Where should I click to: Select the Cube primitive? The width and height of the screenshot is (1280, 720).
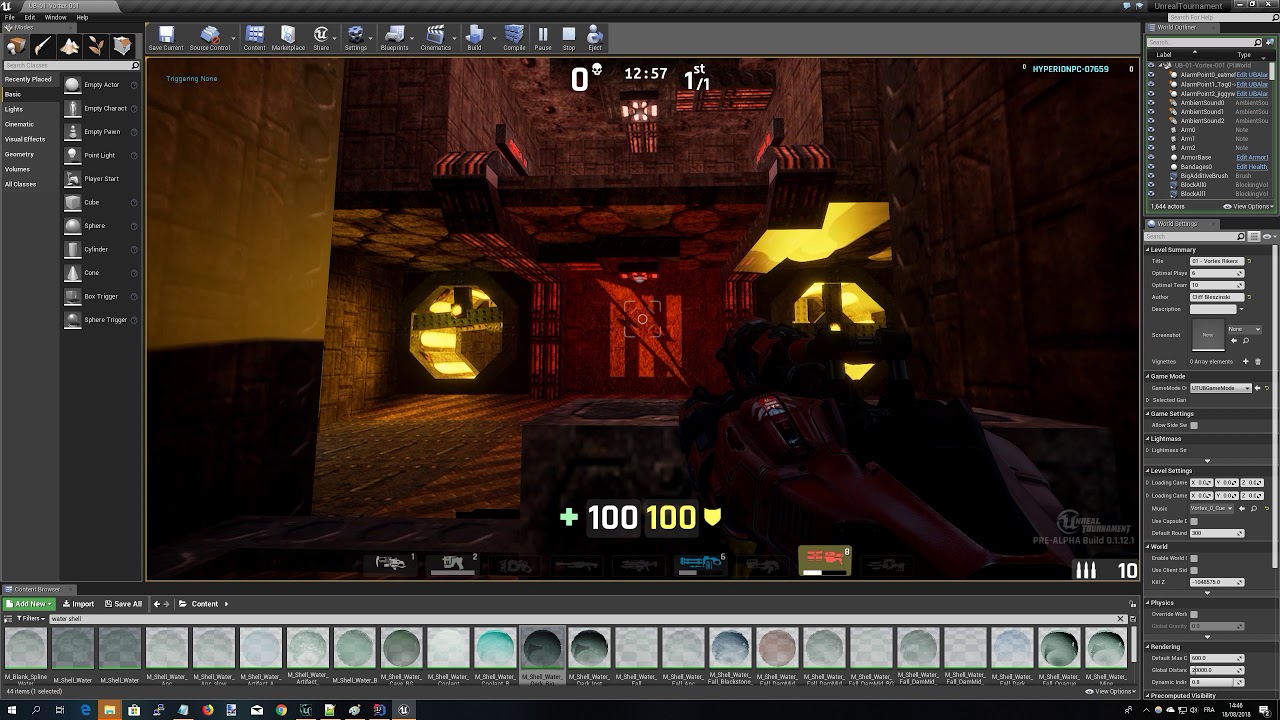point(101,202)
